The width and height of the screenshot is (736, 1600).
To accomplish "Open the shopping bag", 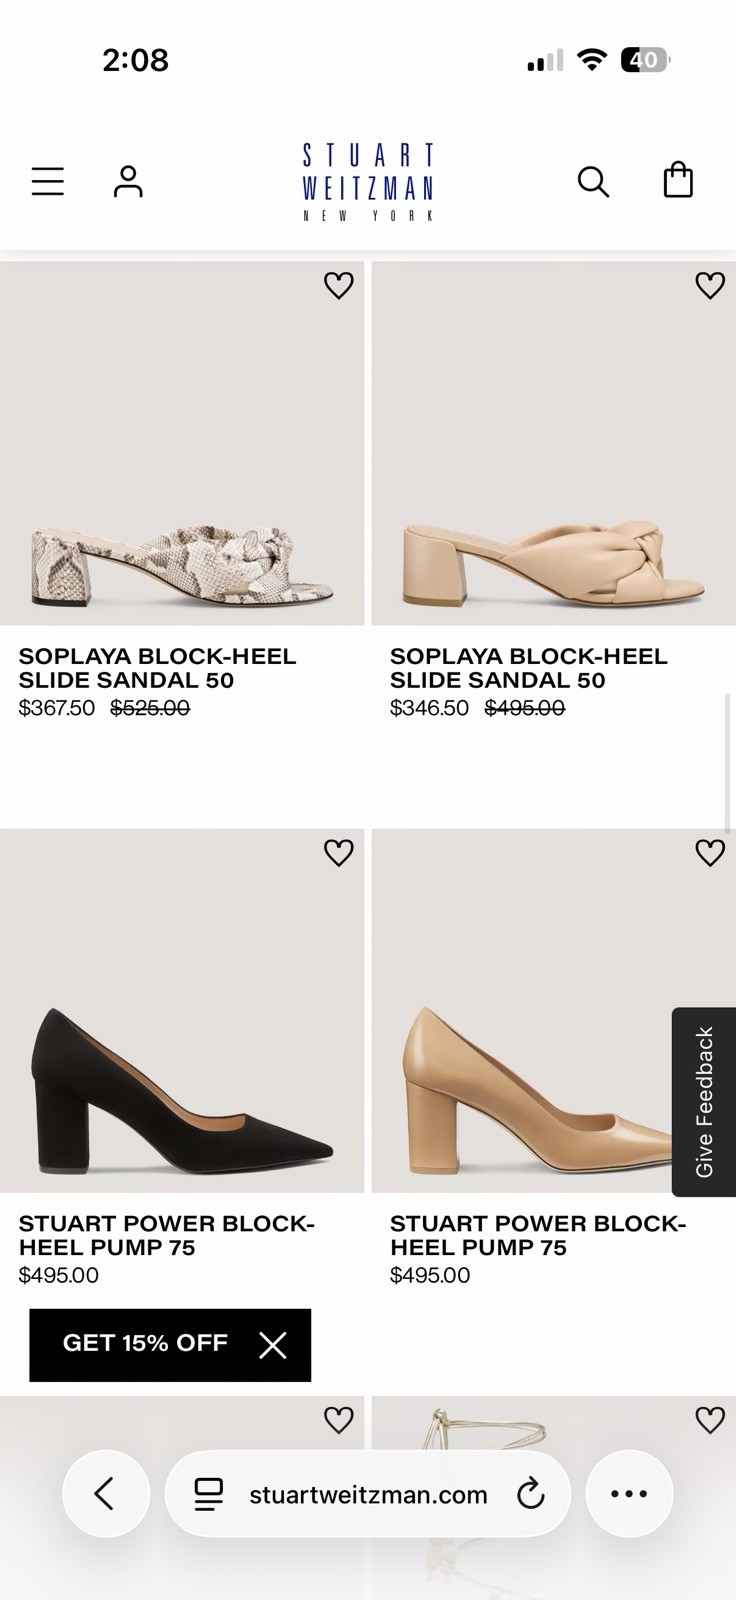I will click(678, 180).
